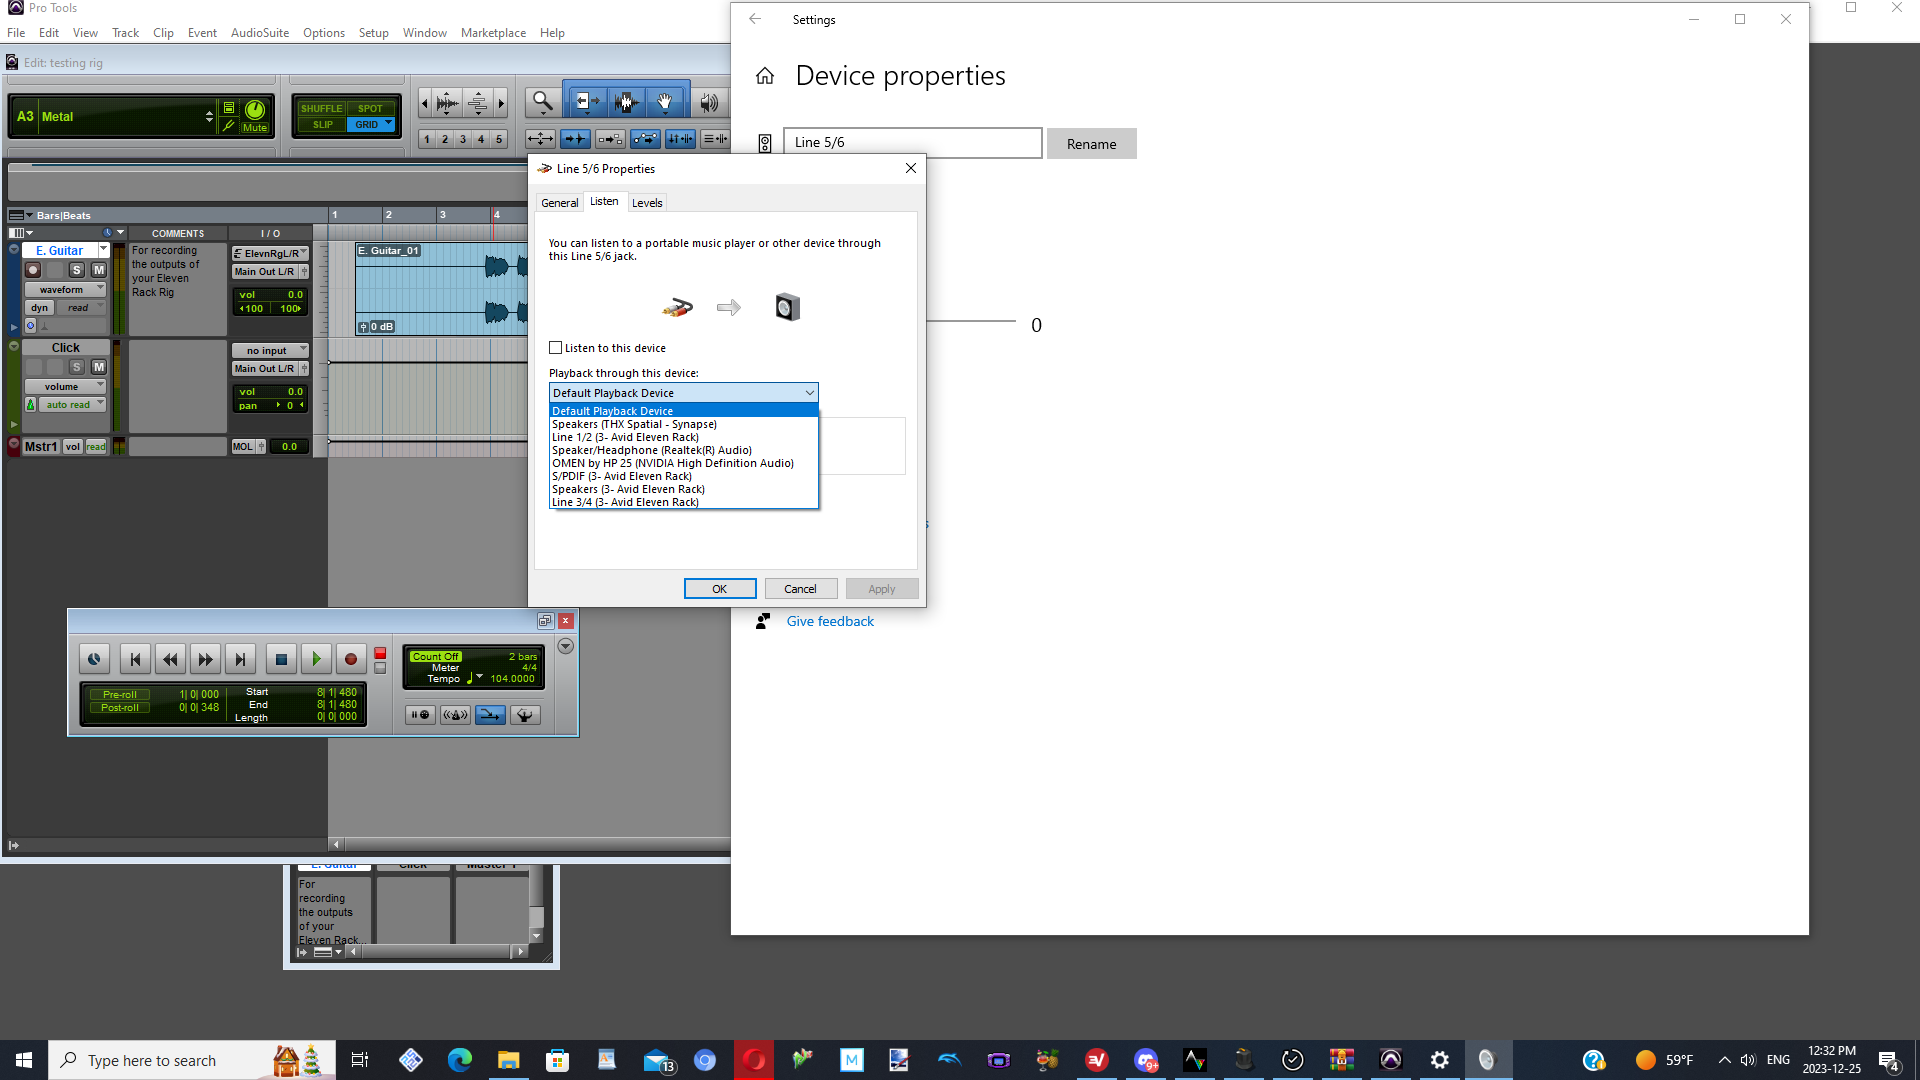Open File Explorer from the taskbar

point(508,1060)
